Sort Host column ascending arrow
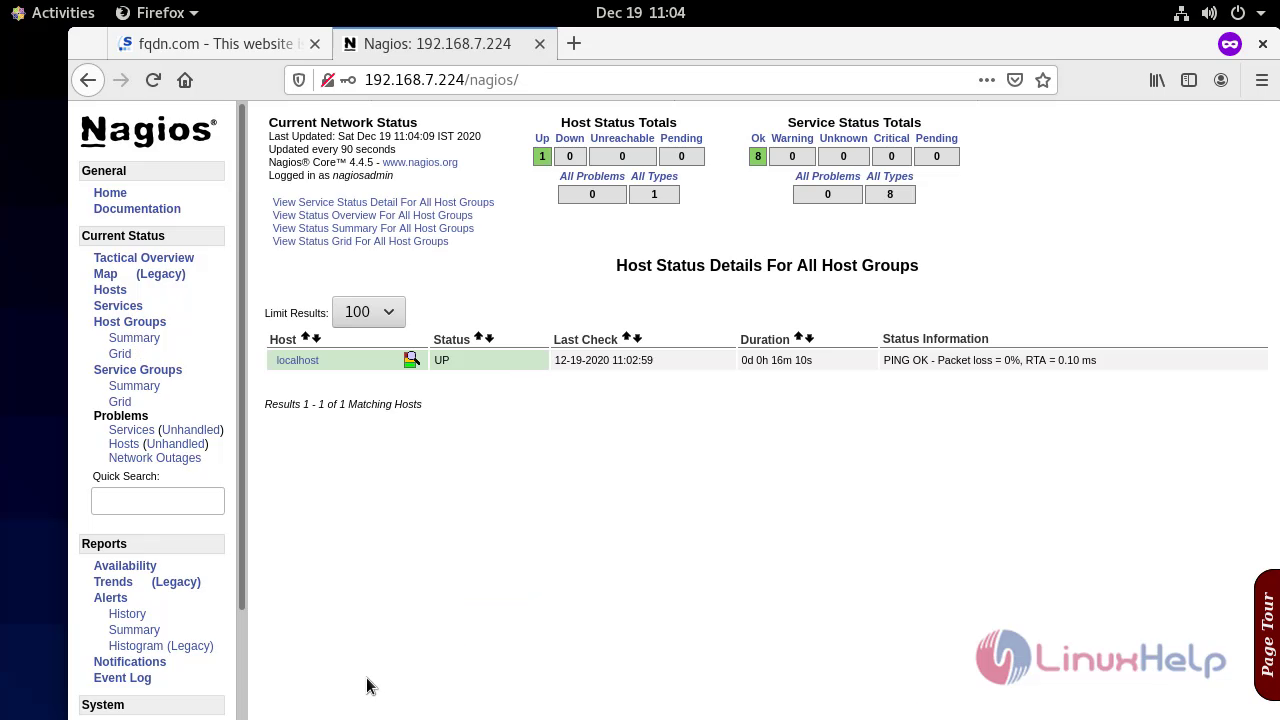Image resolution: width=1280 pixels, height=720 pixels. [305, 338]
